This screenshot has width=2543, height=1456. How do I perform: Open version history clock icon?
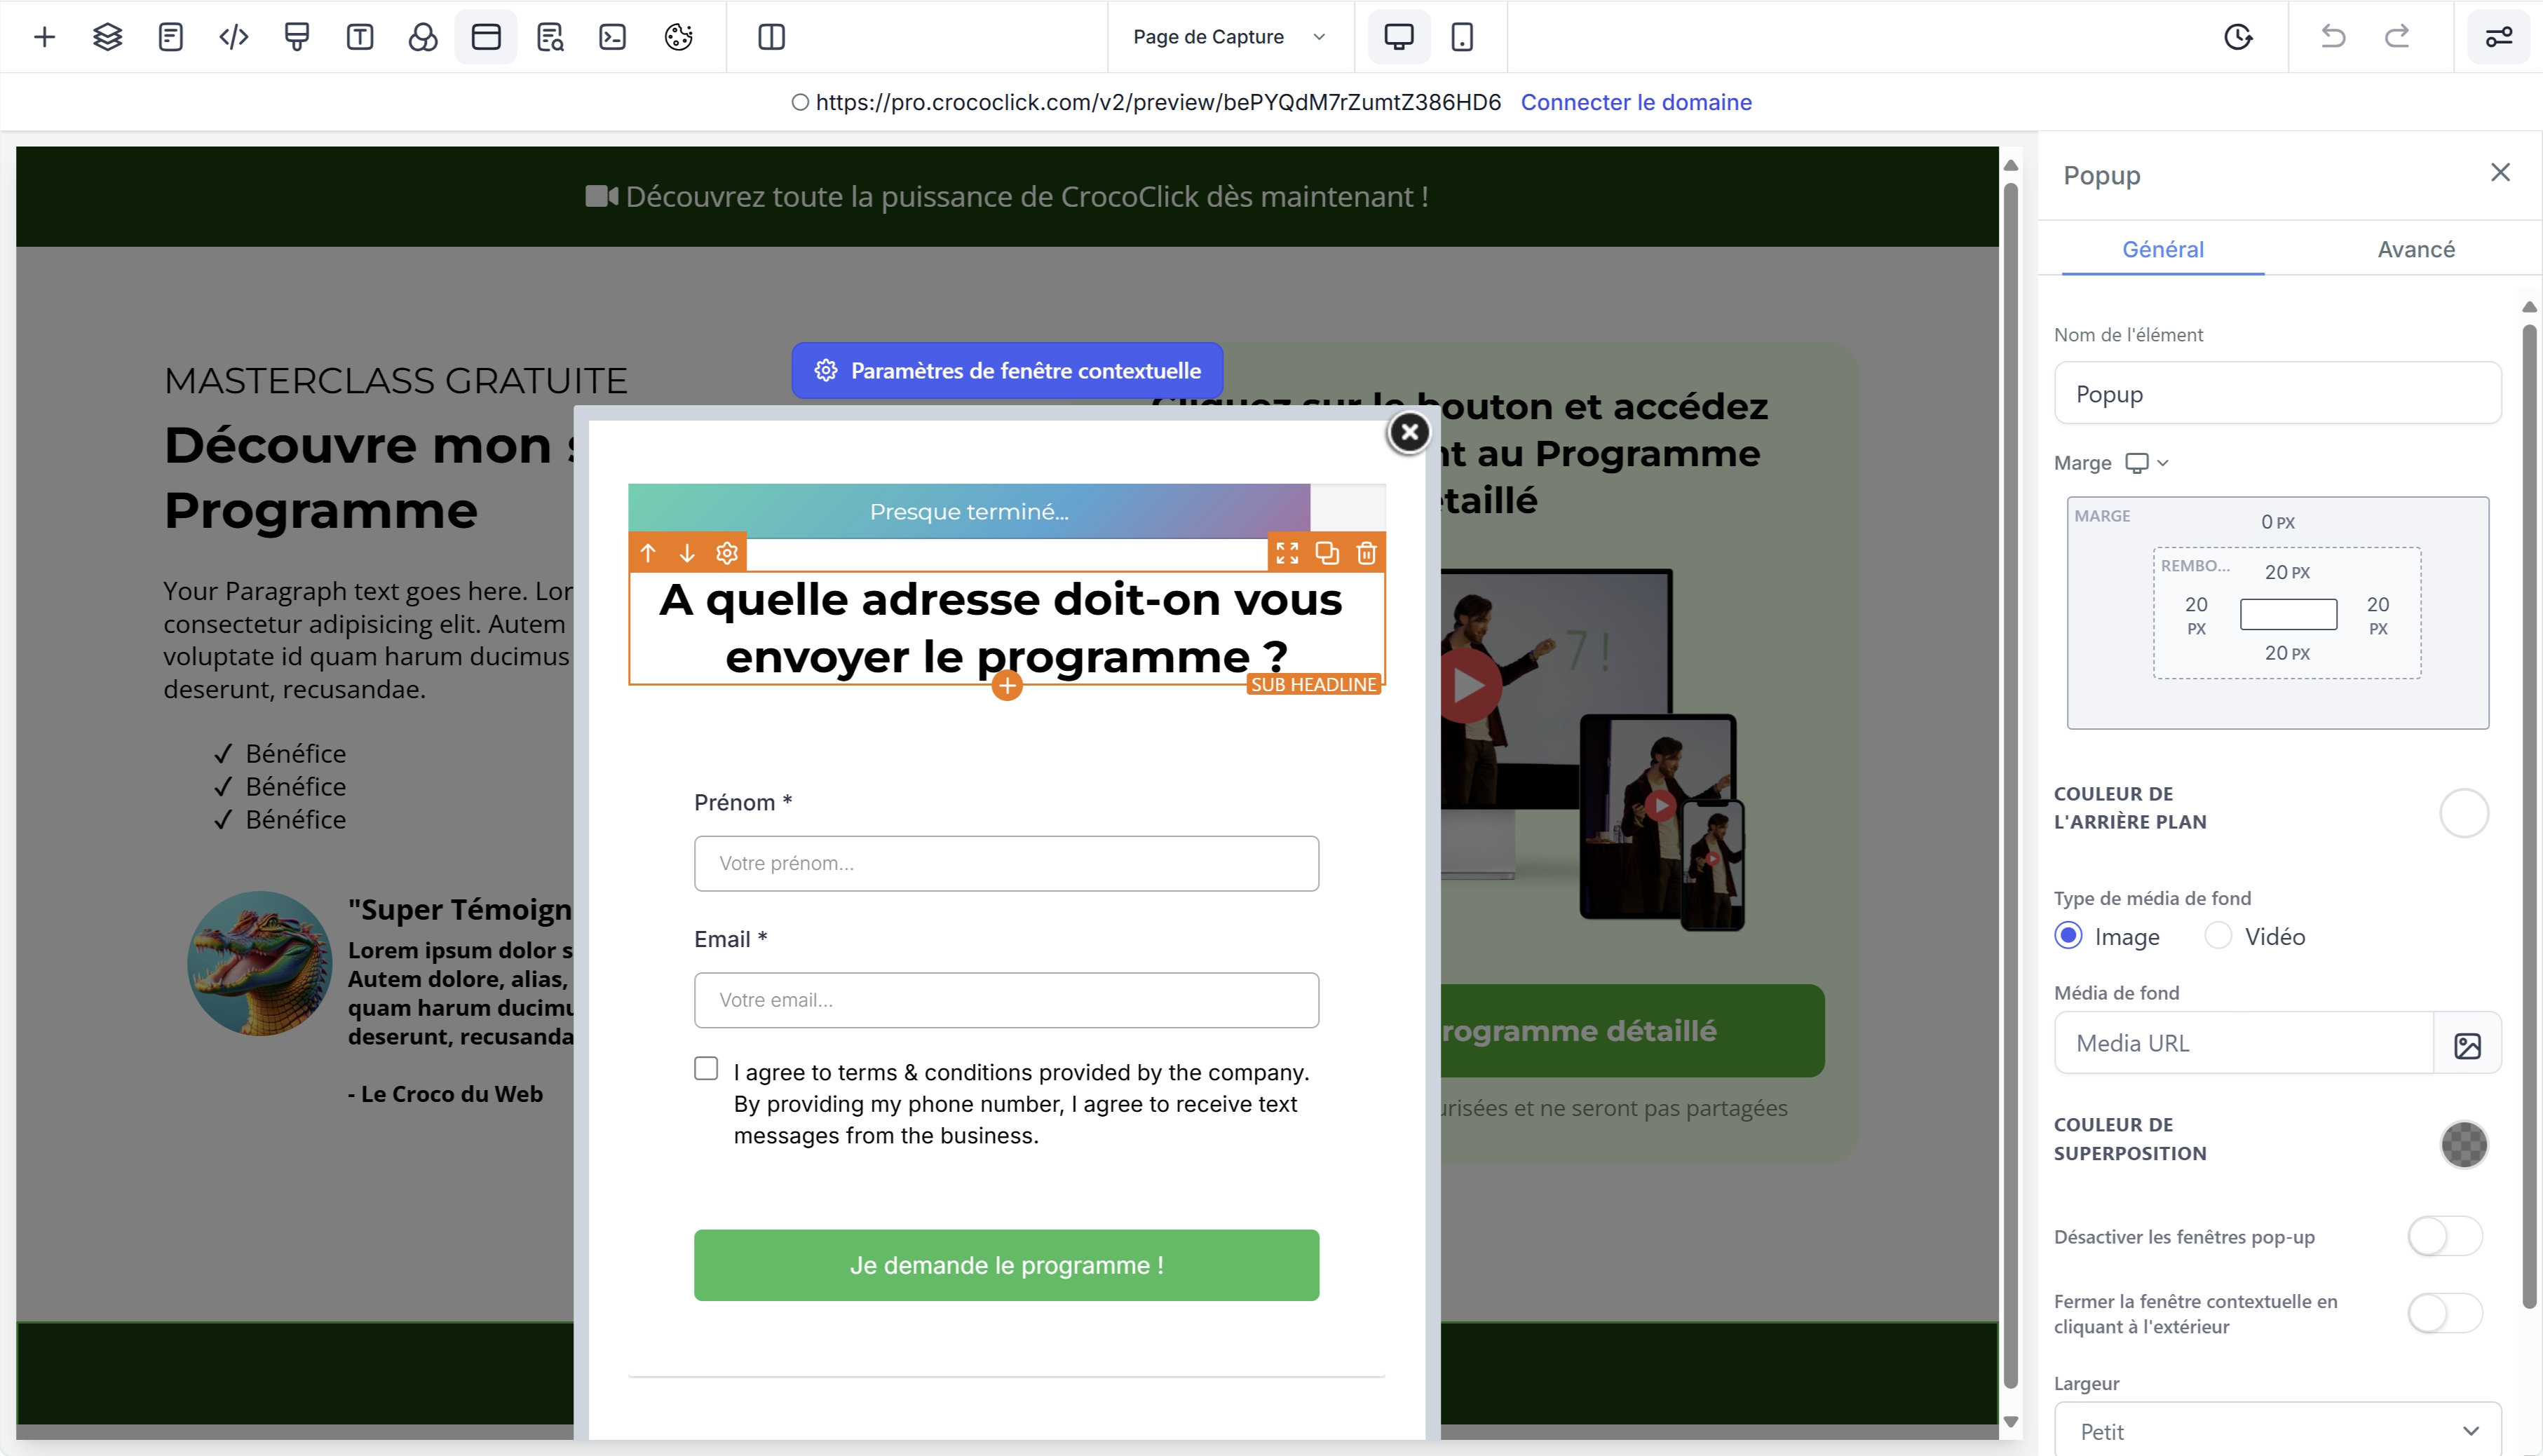pos(2238,37)
